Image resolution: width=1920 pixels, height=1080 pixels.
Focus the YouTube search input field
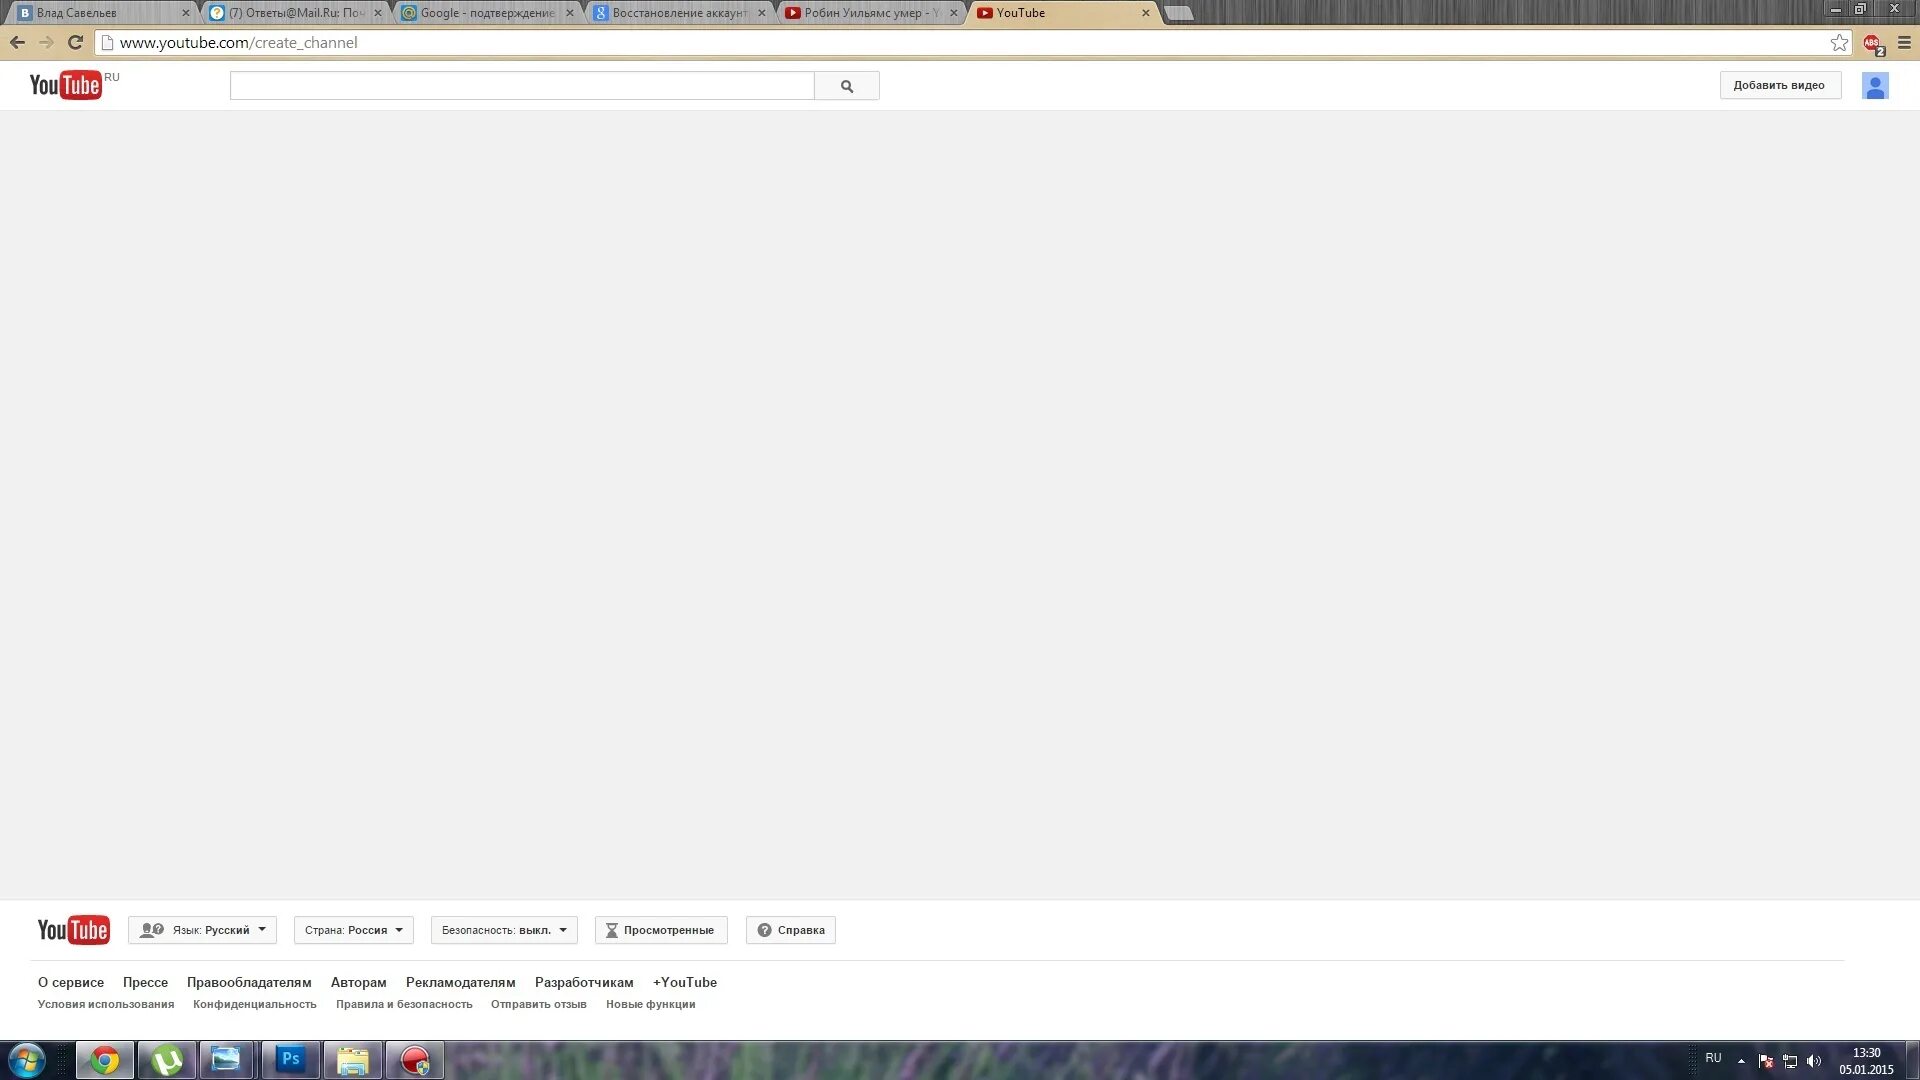tap(521, 86)
